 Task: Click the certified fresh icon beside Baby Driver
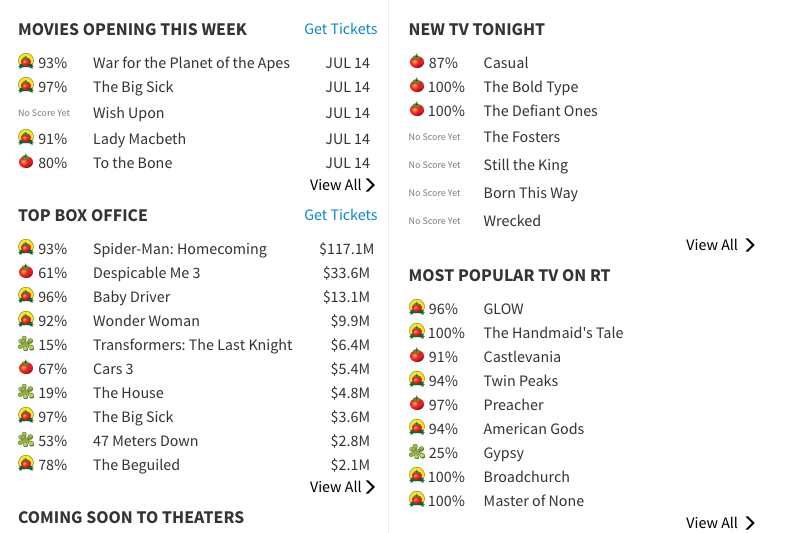[26, 296]
